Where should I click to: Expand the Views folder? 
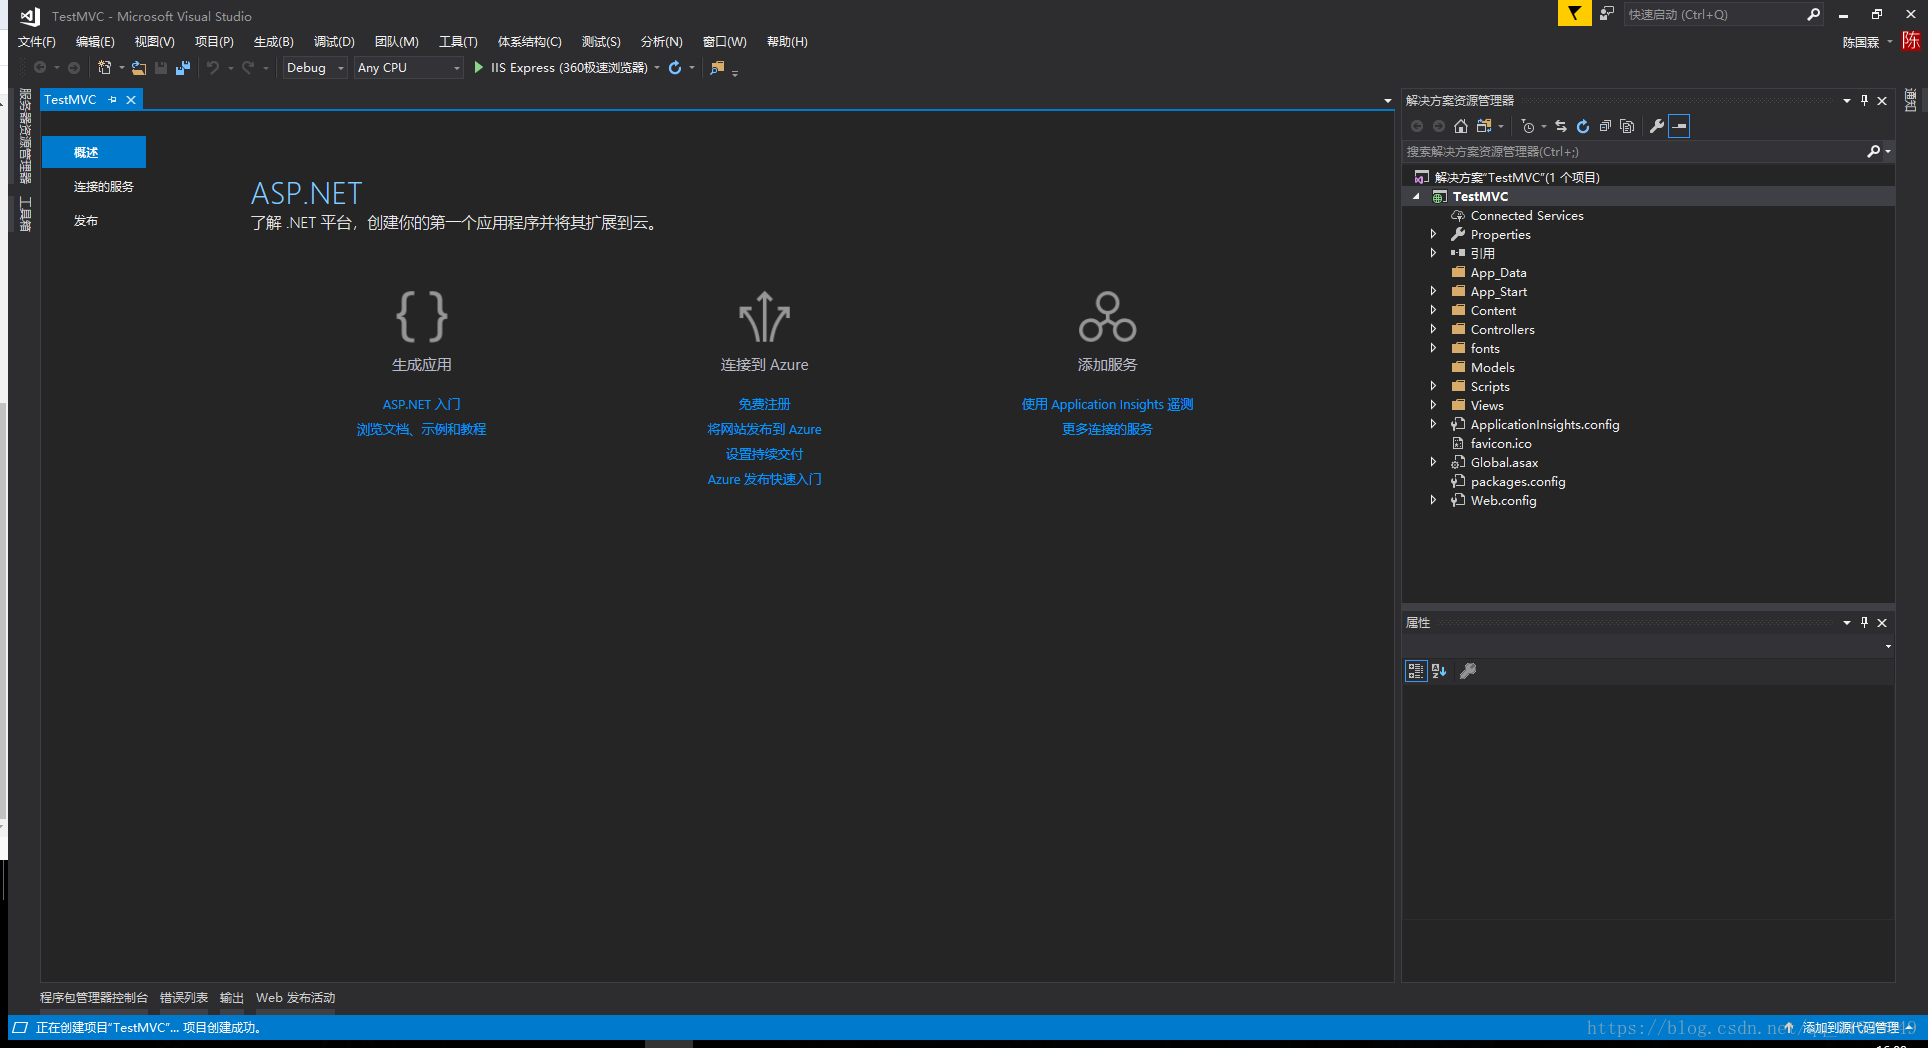(1434, 405)
